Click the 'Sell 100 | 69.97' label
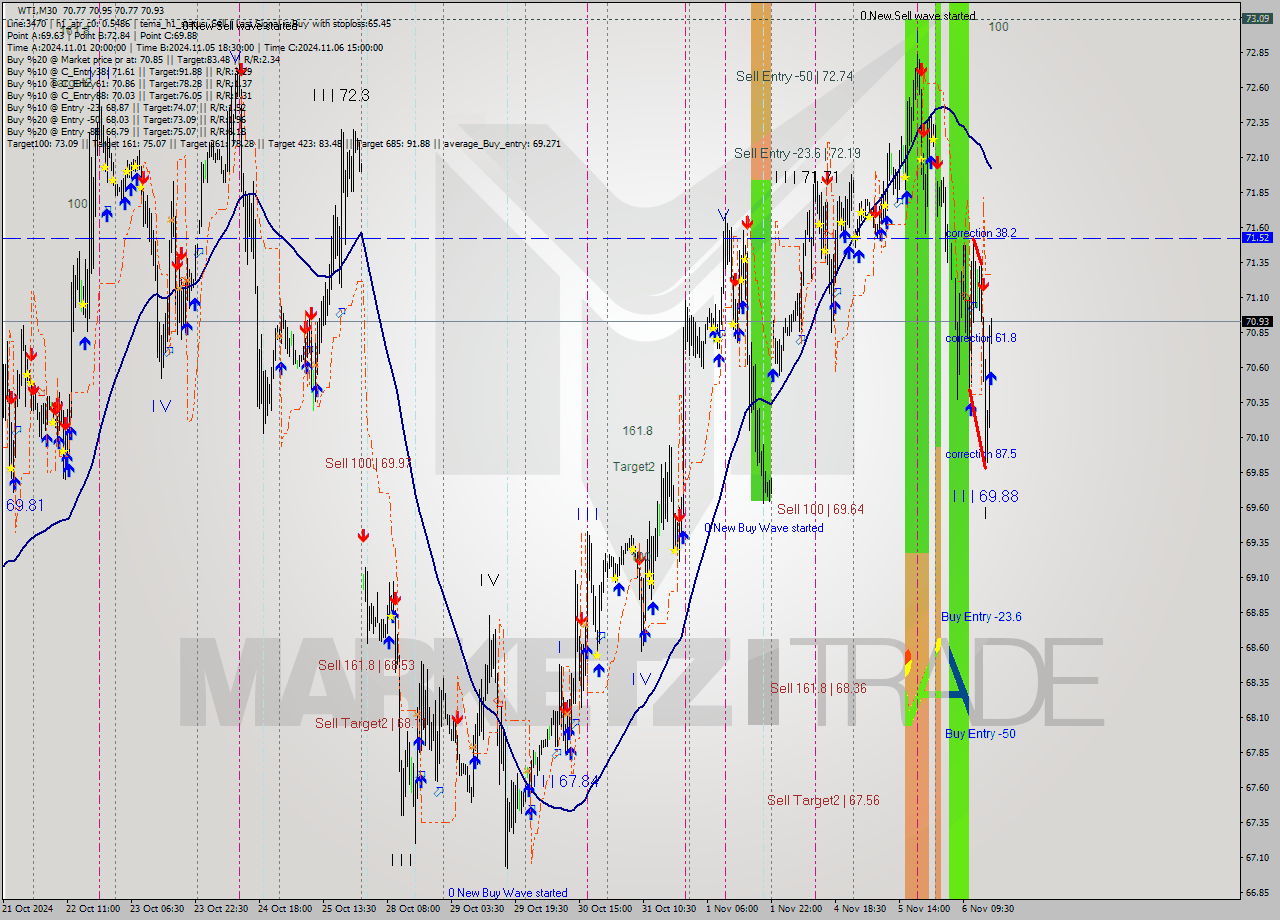Screen dimensions: 1280x920 pyautogui.click(x=368, y=464)
